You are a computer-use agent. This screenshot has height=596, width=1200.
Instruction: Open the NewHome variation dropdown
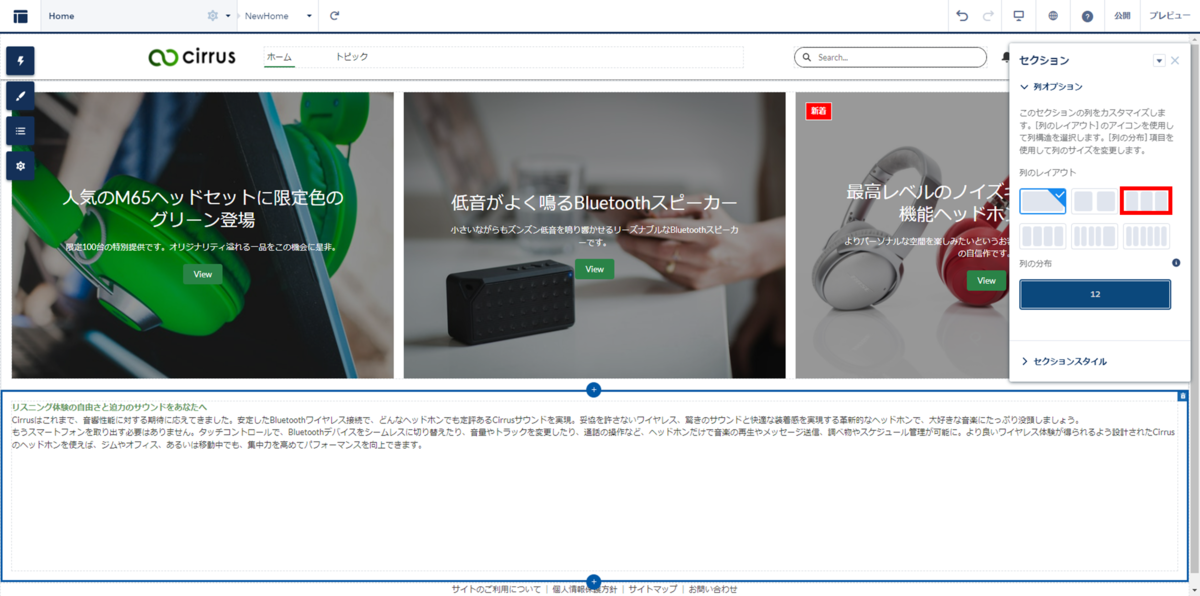point(309,16)
